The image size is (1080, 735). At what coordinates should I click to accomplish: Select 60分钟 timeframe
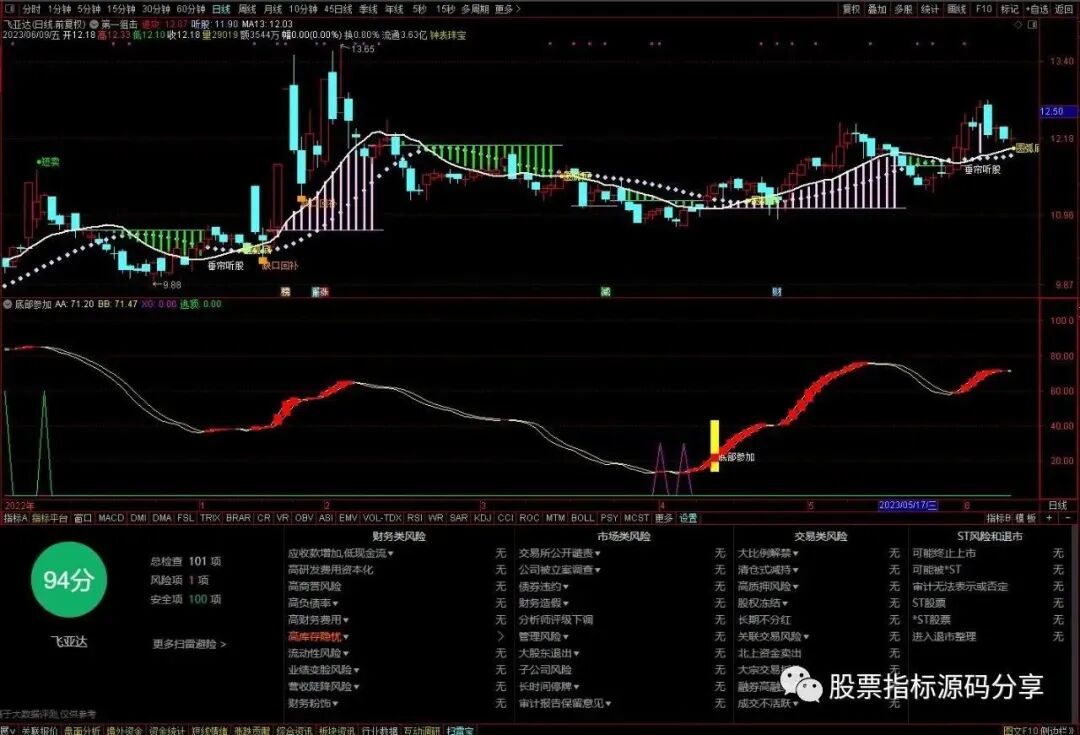click(191, 9)
